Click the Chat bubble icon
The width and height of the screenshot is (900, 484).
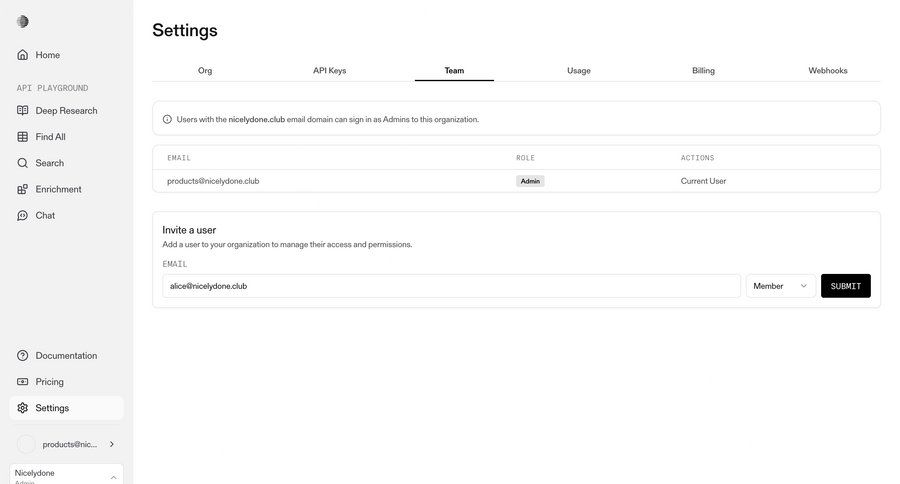pos(23,215)
